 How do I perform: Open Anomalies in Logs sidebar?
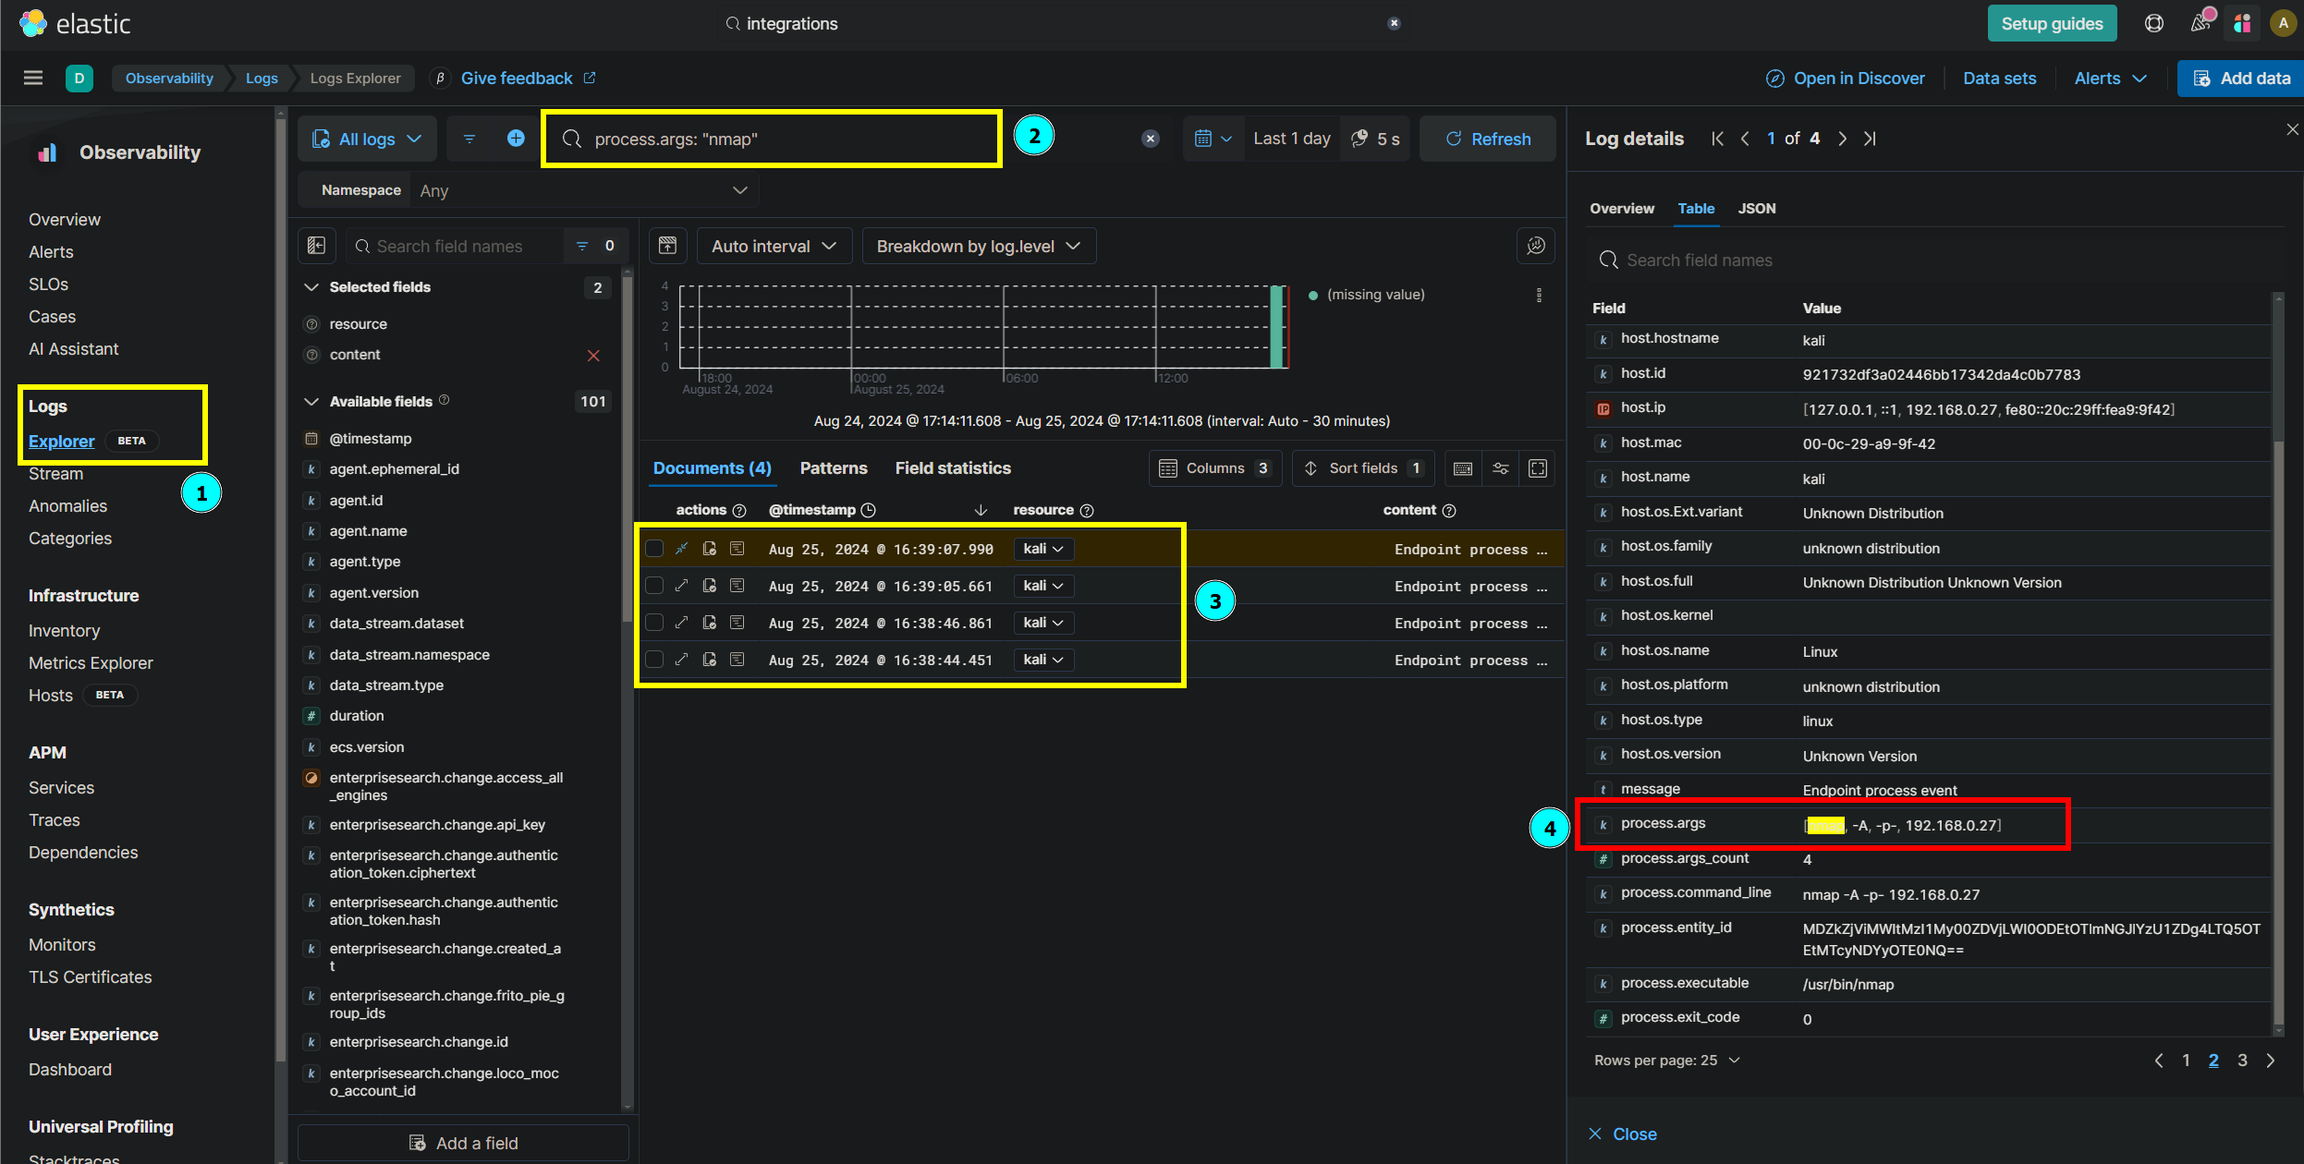68,506
